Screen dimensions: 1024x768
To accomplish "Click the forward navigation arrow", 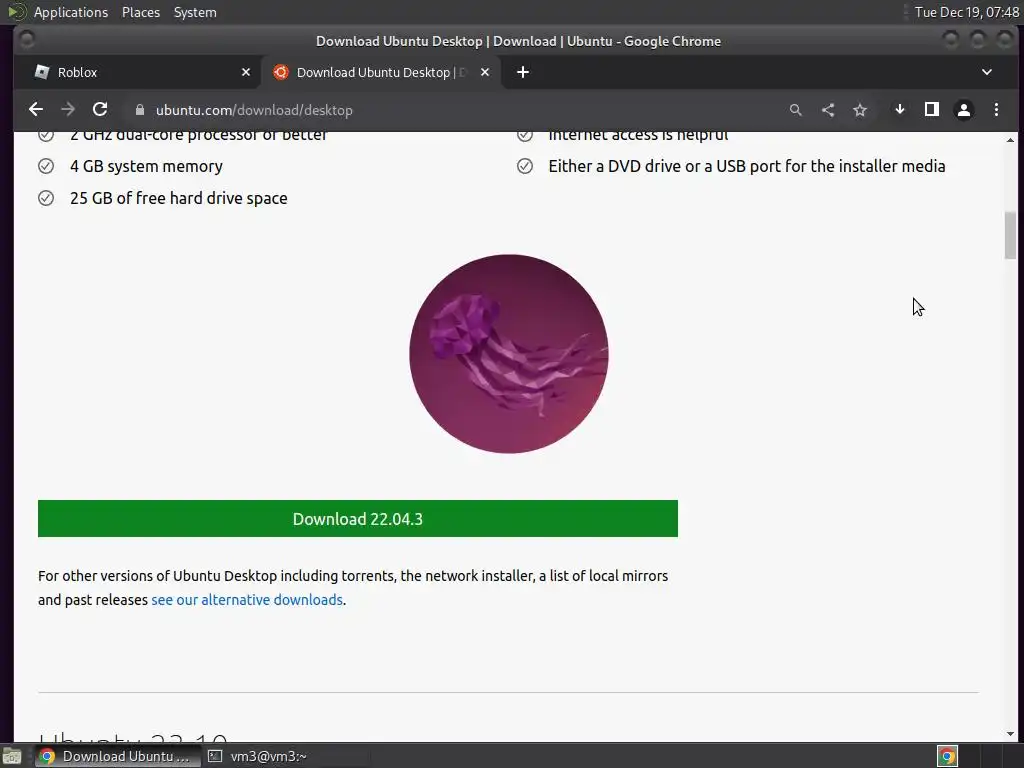I will point(68,110).
